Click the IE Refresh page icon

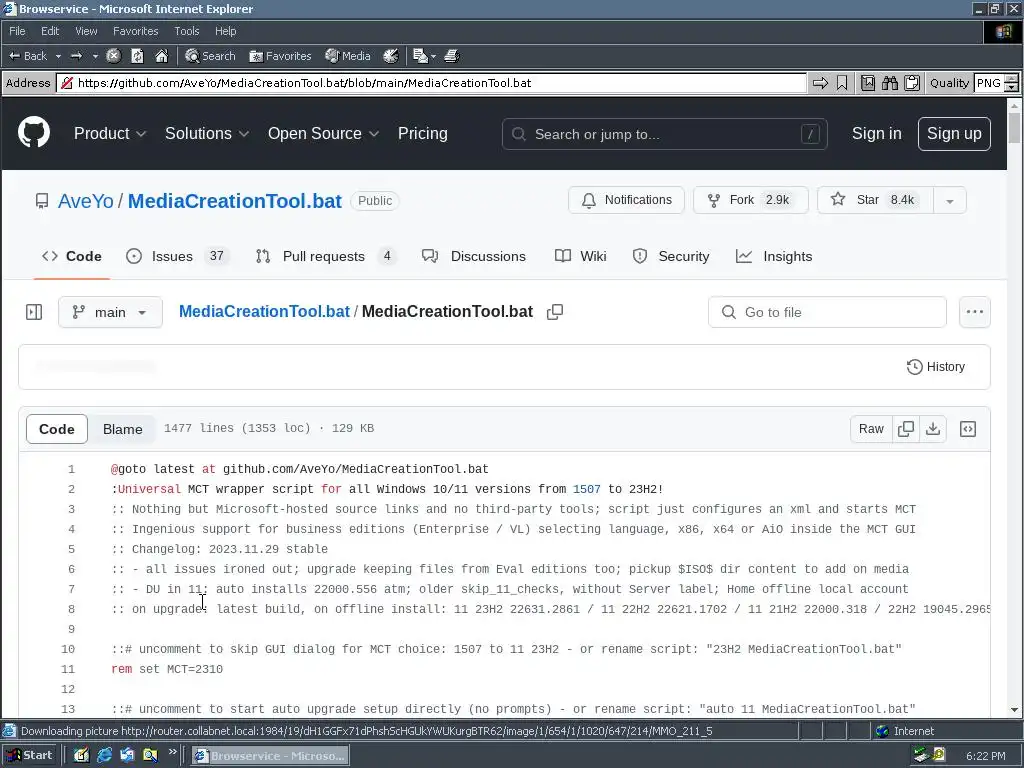pyautogui.click(x=137, y=56)
